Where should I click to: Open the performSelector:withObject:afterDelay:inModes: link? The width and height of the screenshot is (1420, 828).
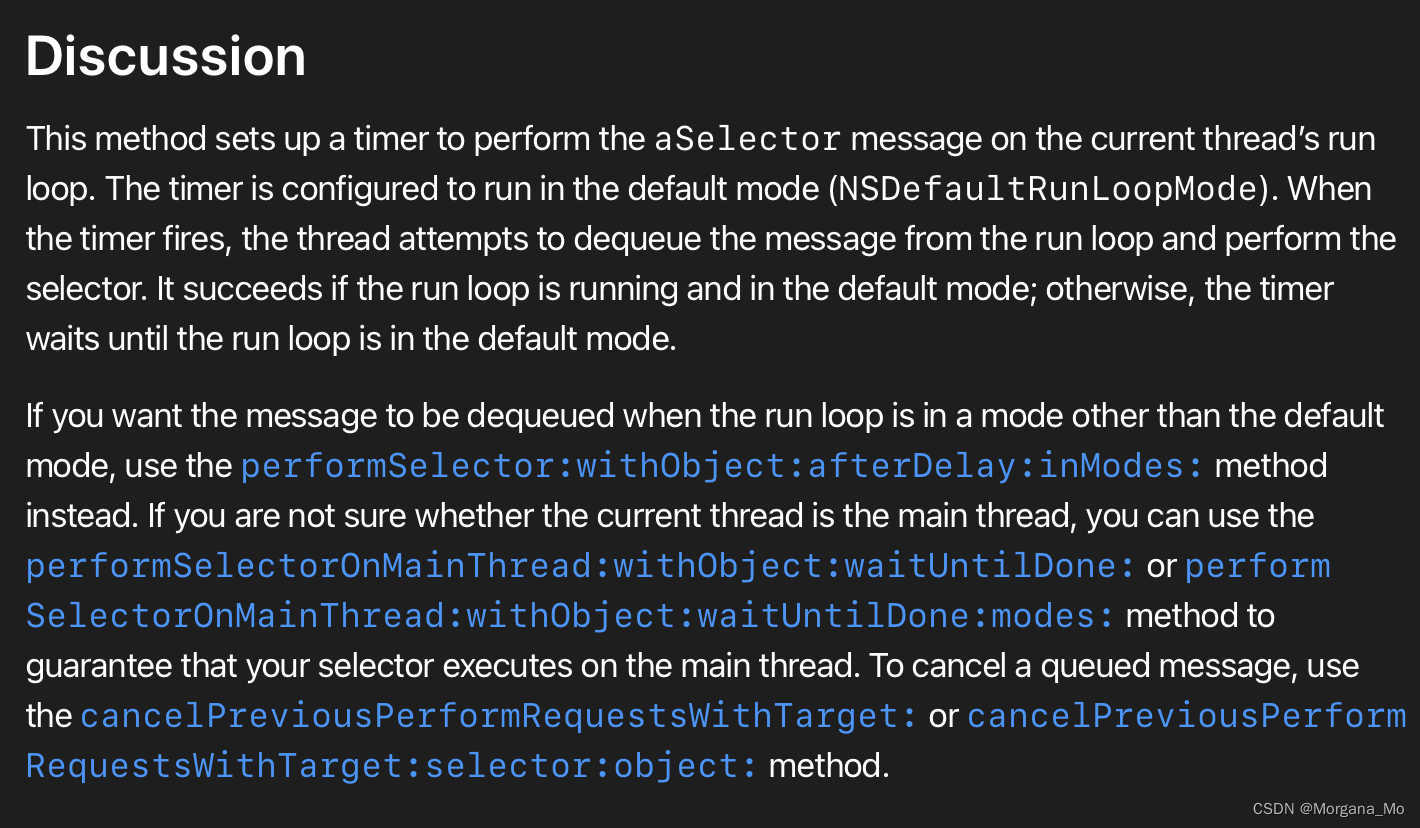pos(723,466)
